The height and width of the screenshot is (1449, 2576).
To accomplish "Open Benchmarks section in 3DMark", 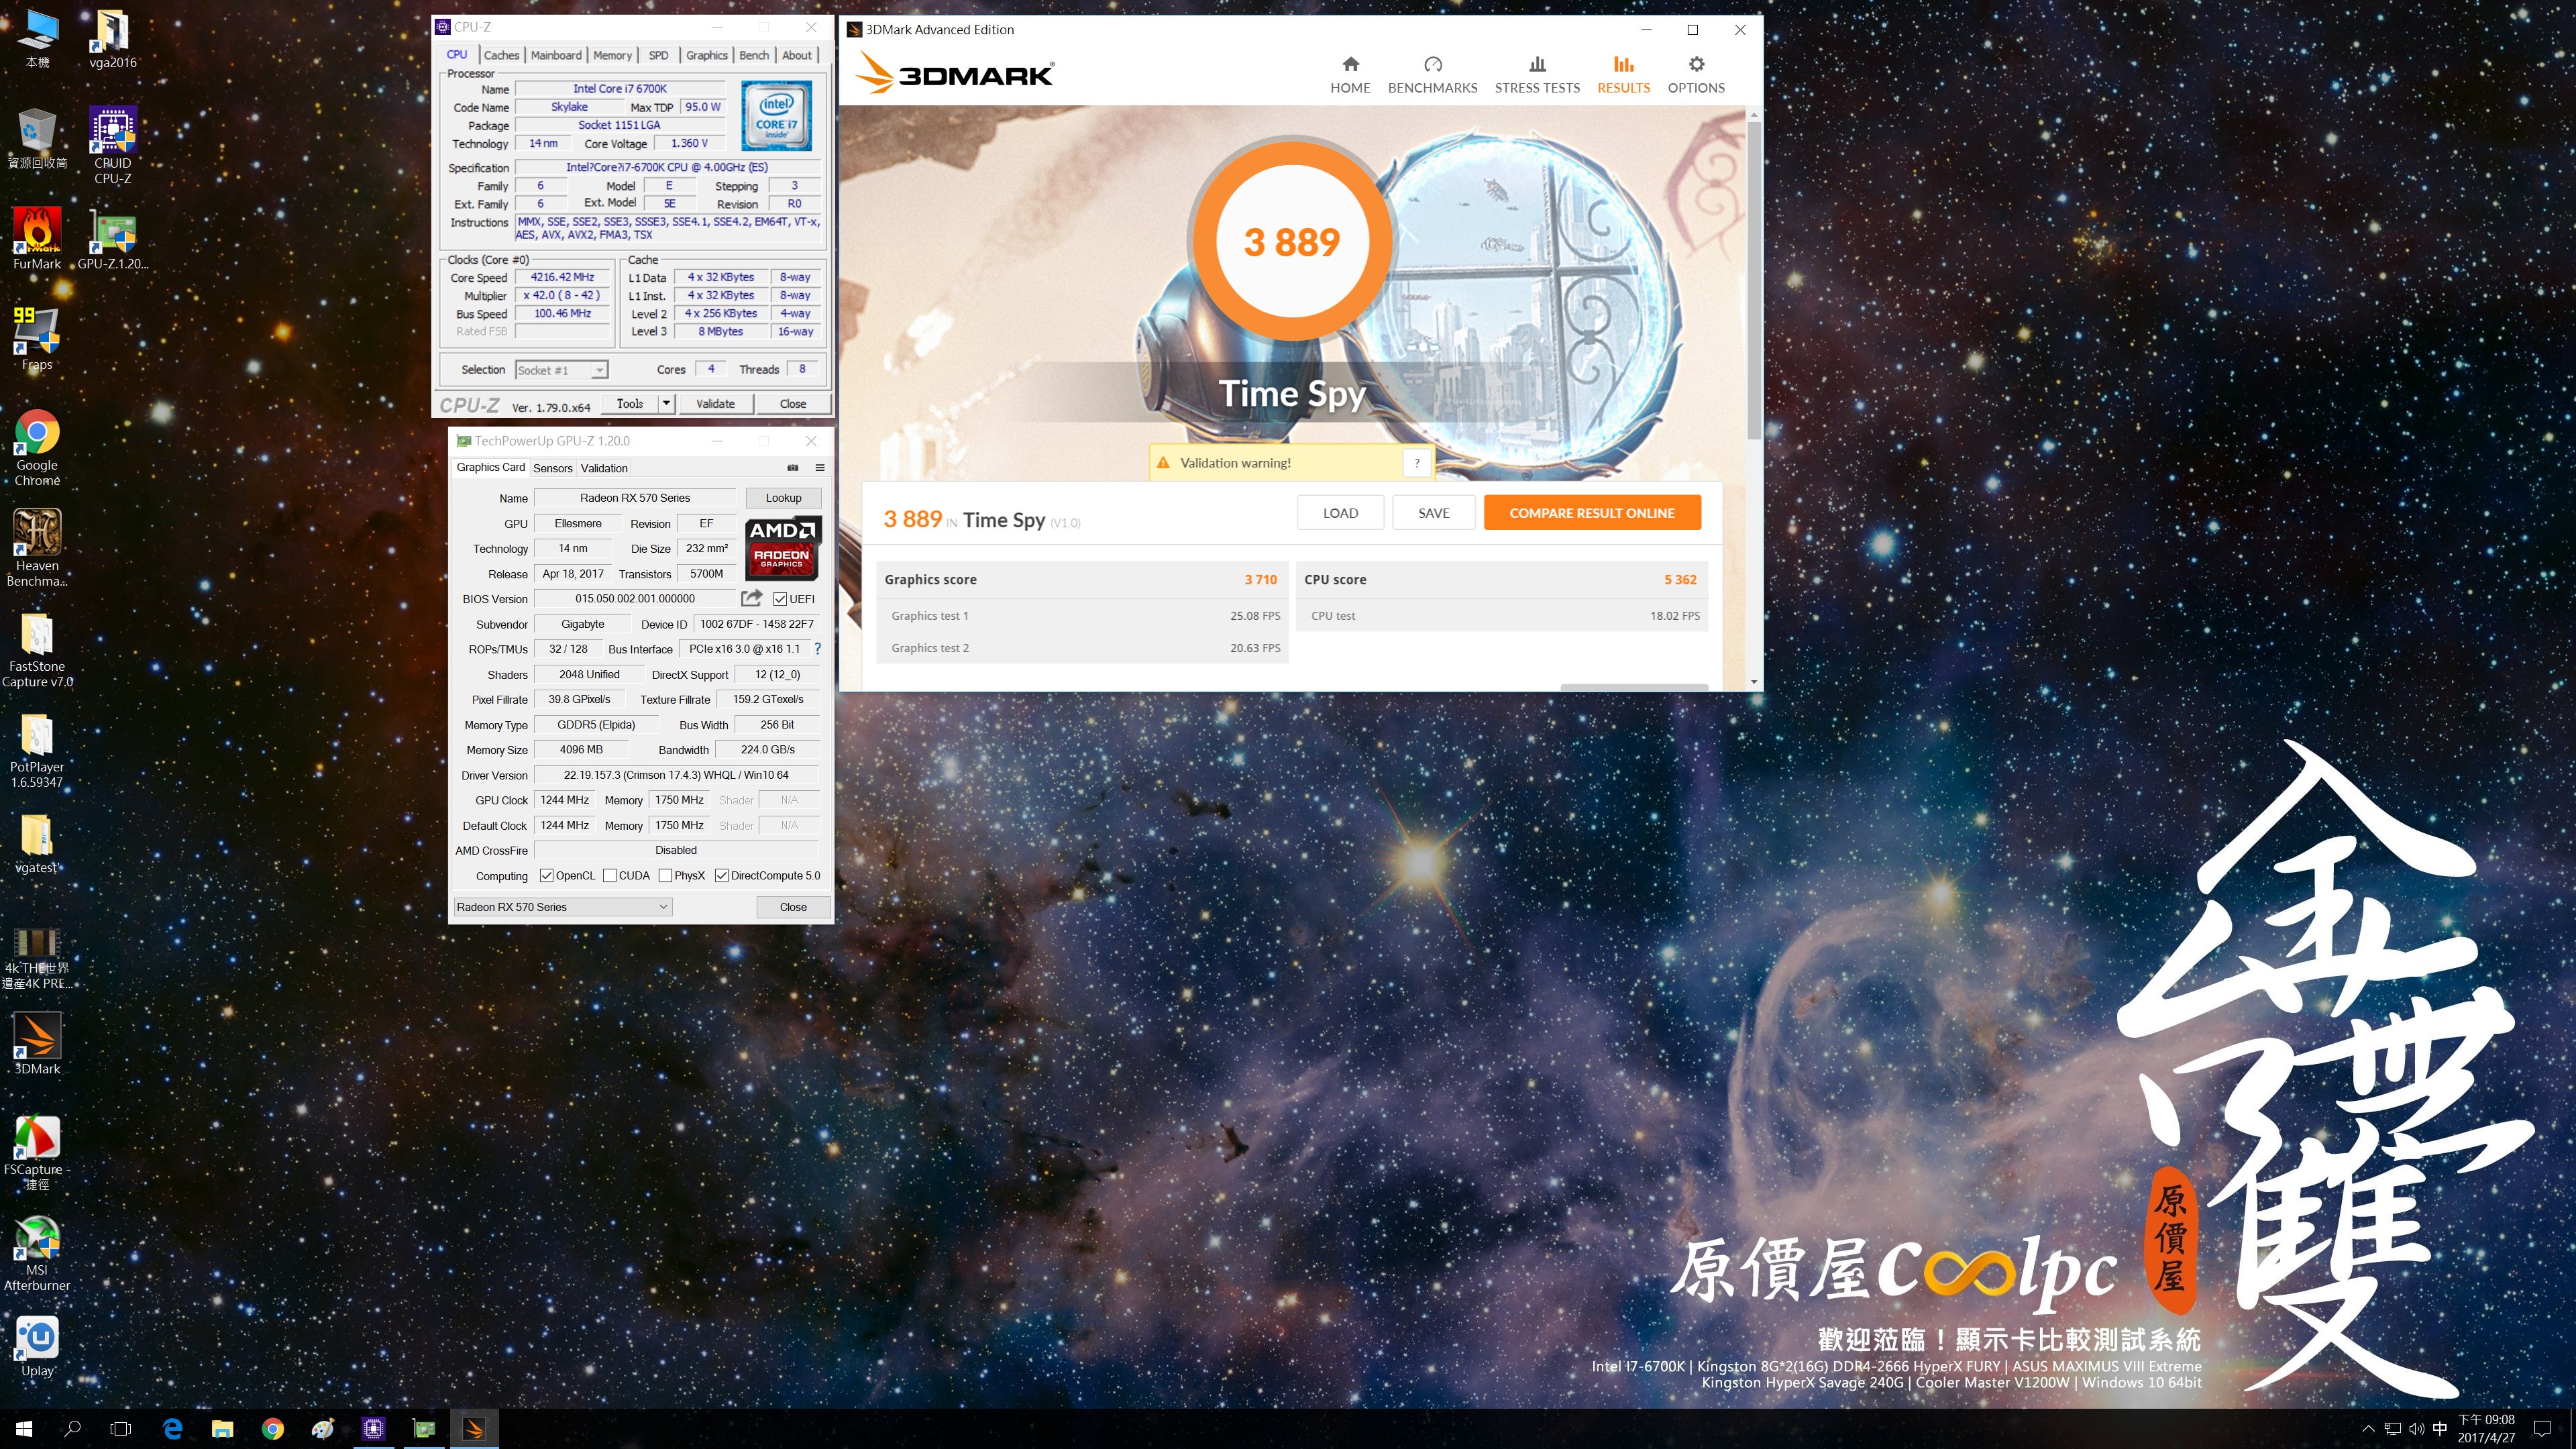I will click(x=1432, y=75).
